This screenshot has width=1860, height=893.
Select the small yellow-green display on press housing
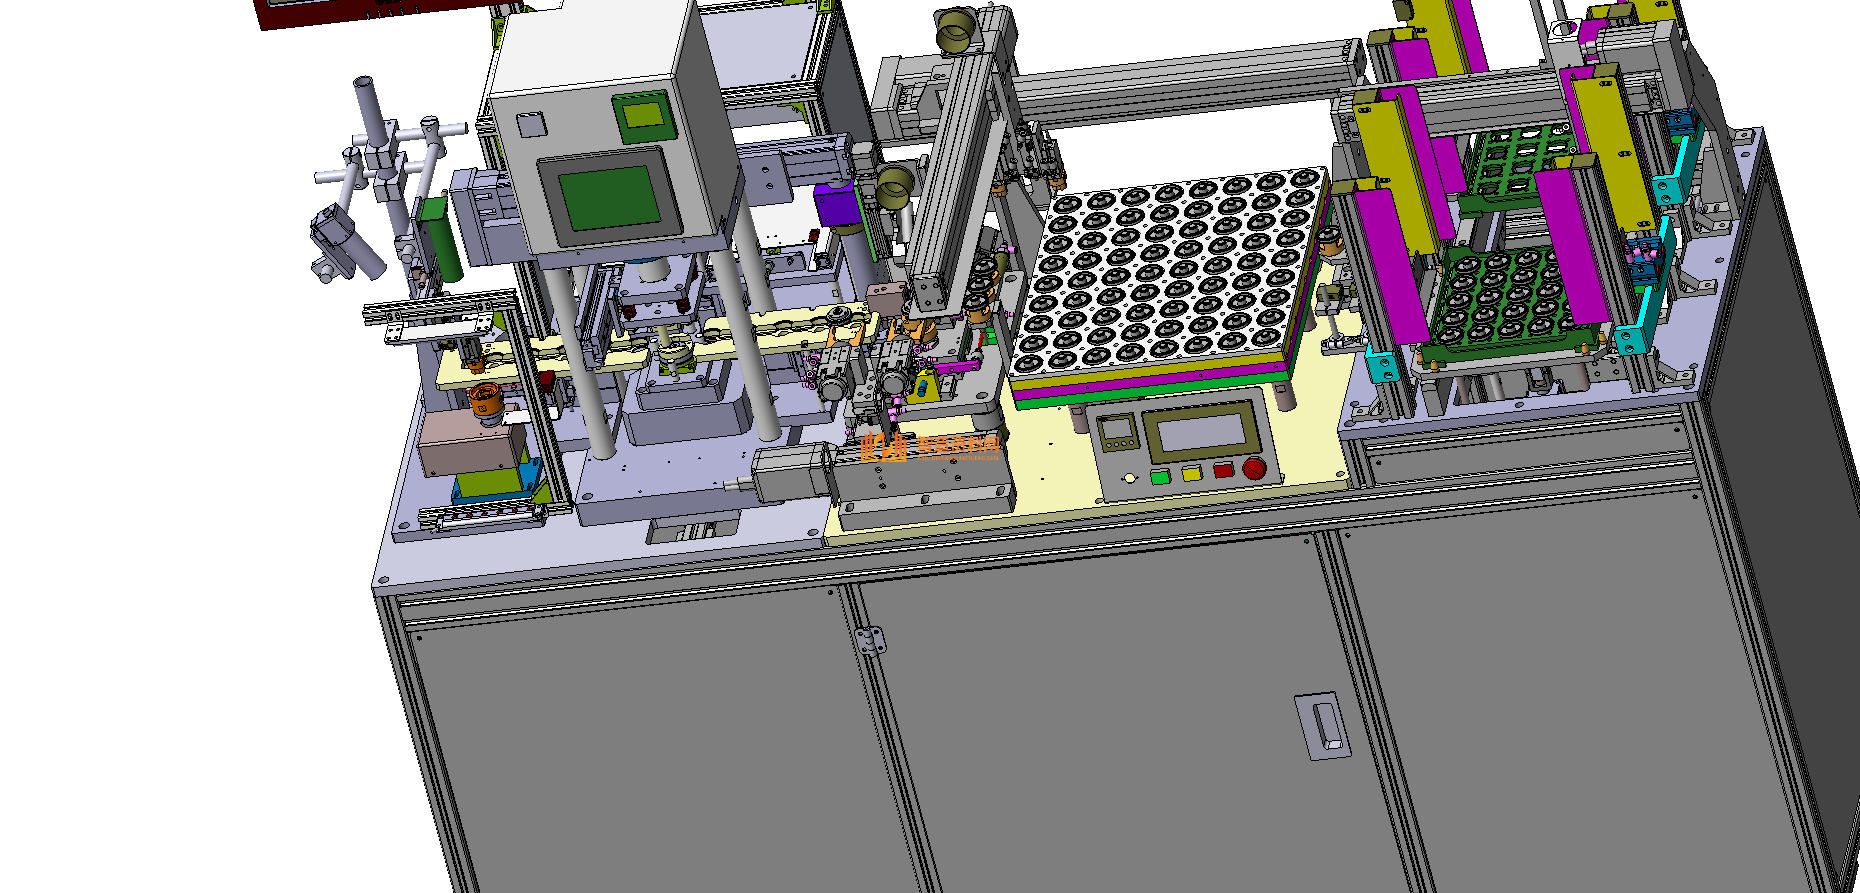(x=643, y=116)
